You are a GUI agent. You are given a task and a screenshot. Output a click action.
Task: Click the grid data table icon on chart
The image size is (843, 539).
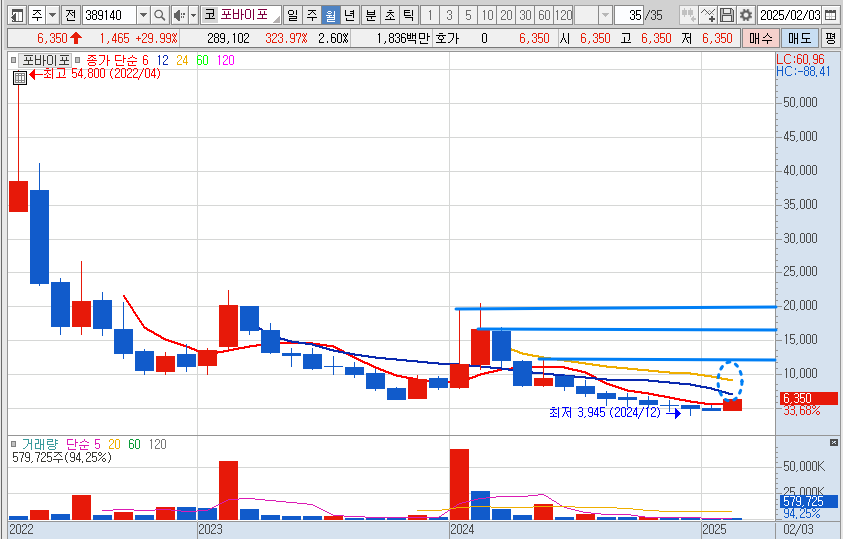tap(19, 78)
